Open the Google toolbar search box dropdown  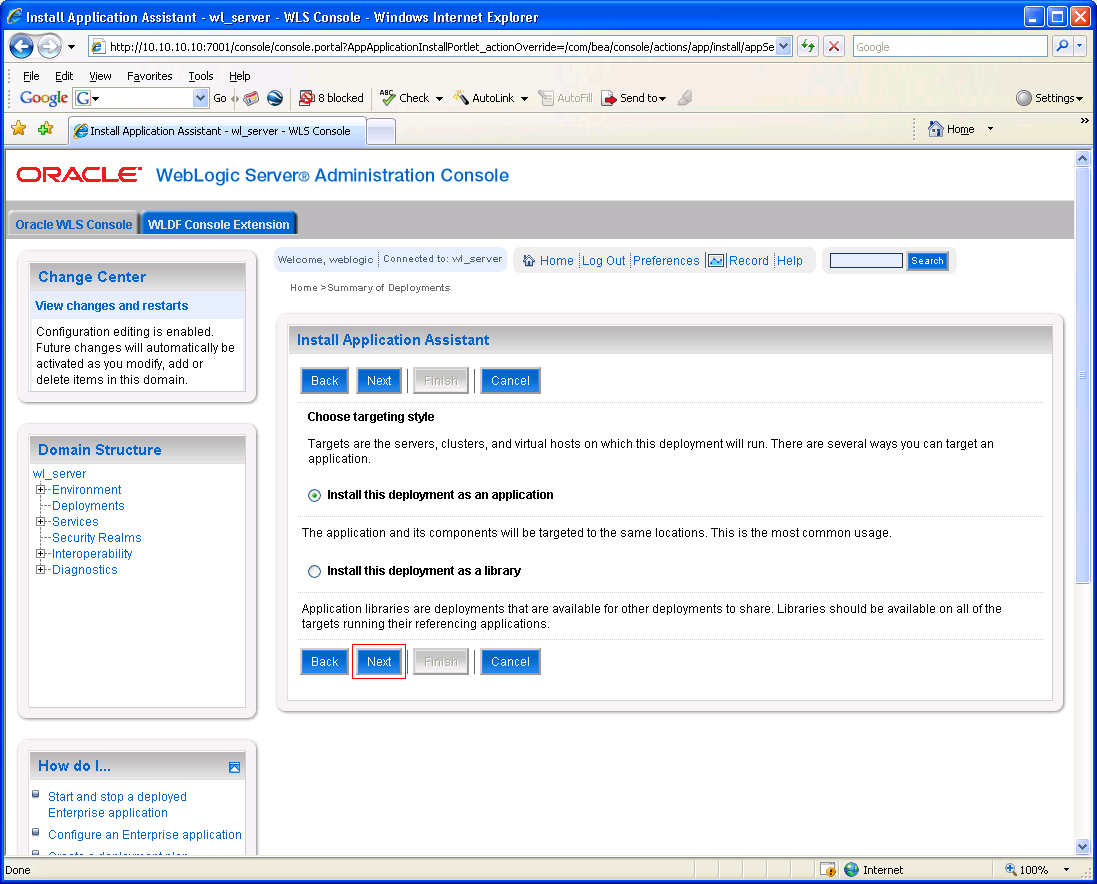tap(200, 98)
